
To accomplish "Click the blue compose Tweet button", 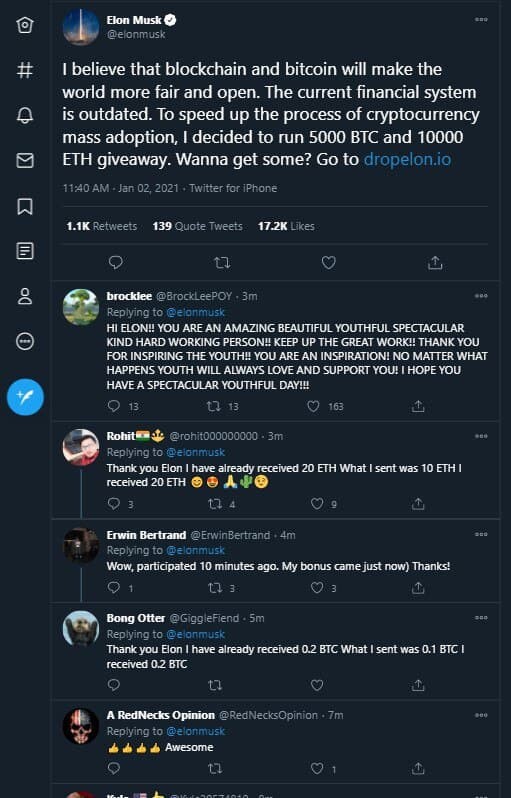I will pyautogui.click(x=25, y=397).
